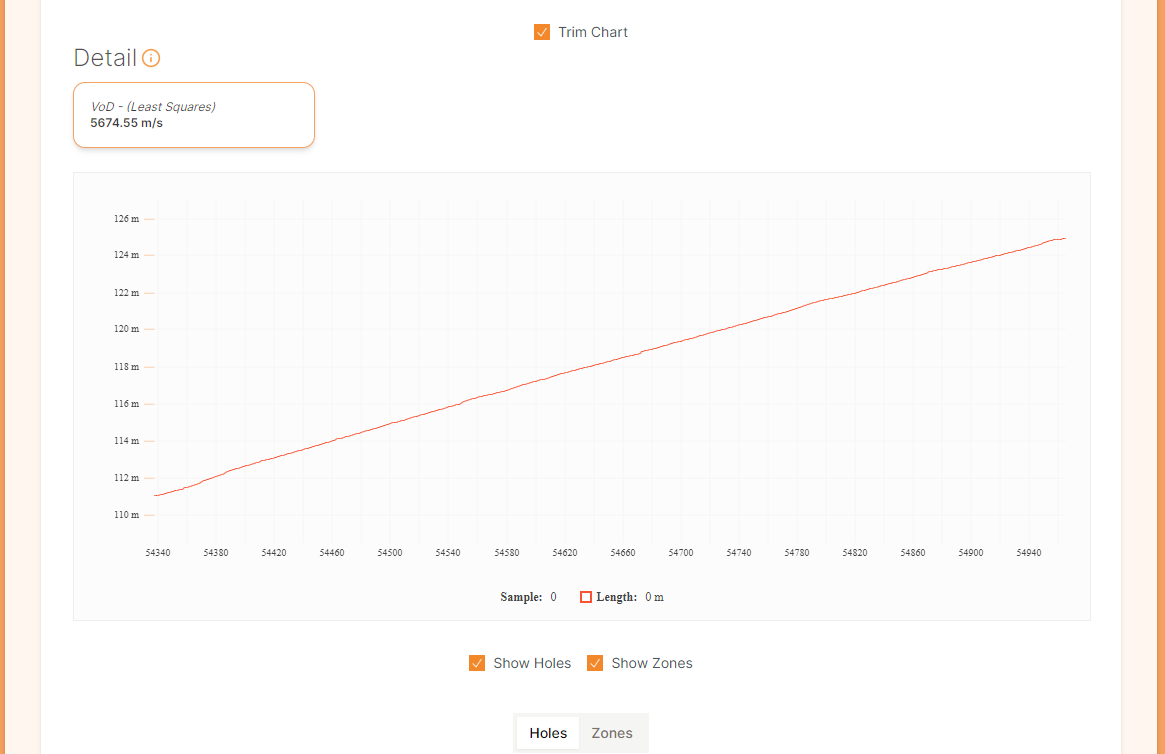Click the VoD Least Squares card
Image resolution: width=1165 pixels, height=754 pixels.
[x=194, y=115]
